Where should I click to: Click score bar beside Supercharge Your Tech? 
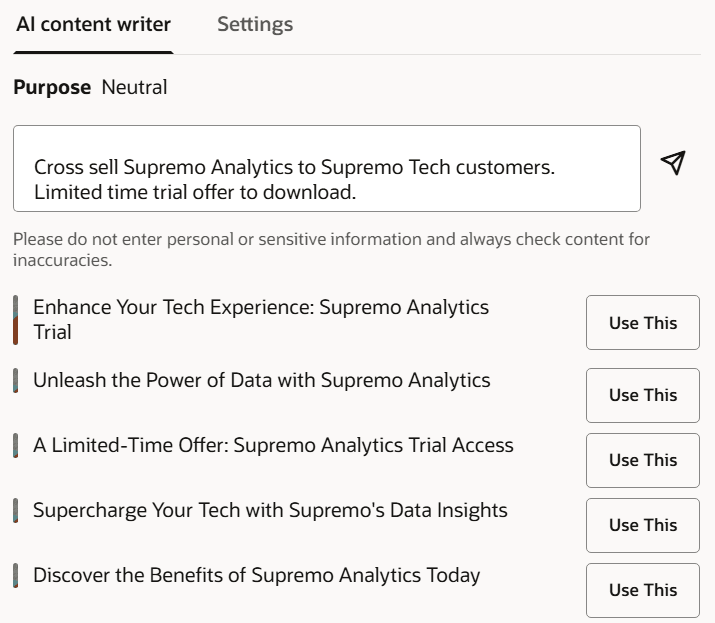click(x=16, y=510)
